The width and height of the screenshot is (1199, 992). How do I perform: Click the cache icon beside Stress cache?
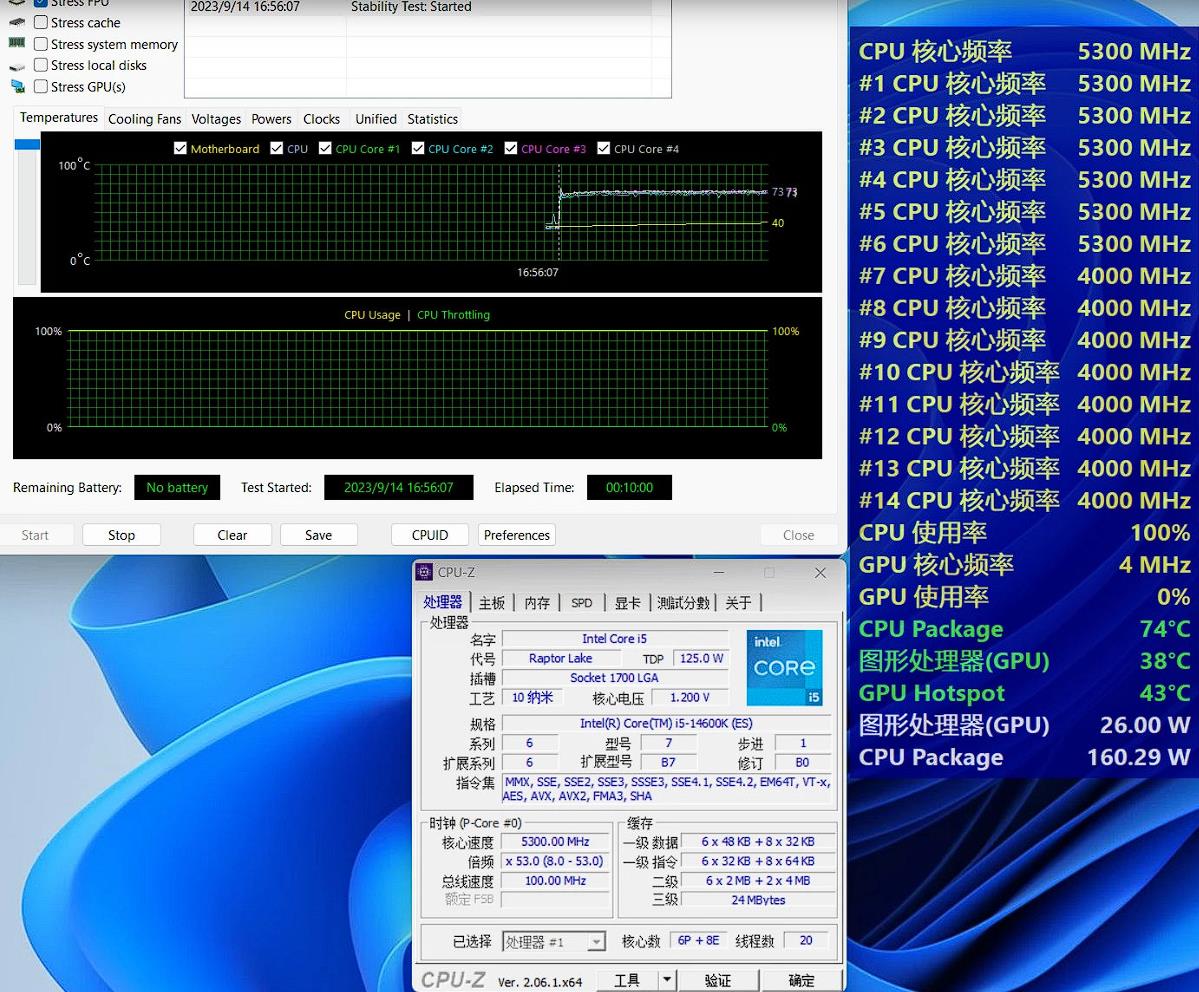click(x=17, y=22)
